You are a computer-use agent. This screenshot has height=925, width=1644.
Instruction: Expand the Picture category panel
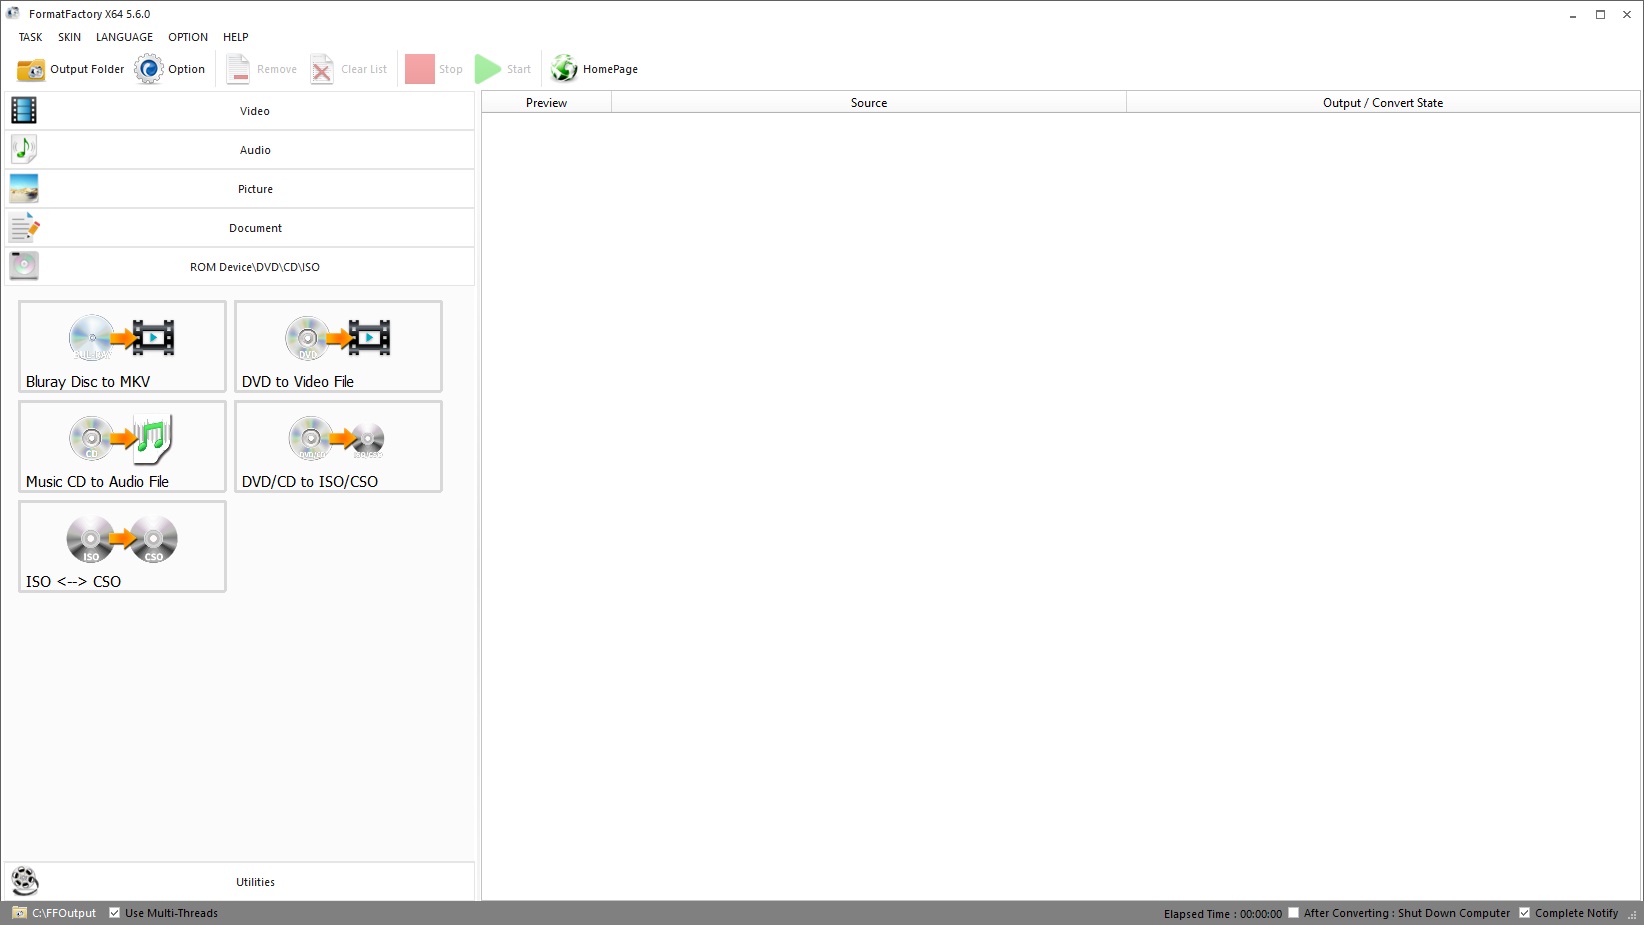(x=240, y=189)
